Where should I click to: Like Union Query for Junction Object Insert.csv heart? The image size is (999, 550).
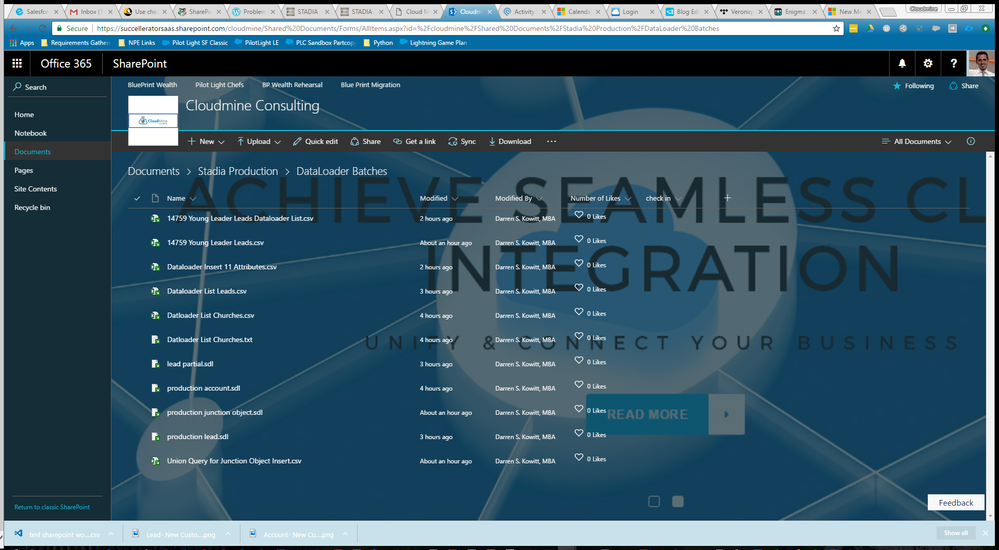(579, 458)
